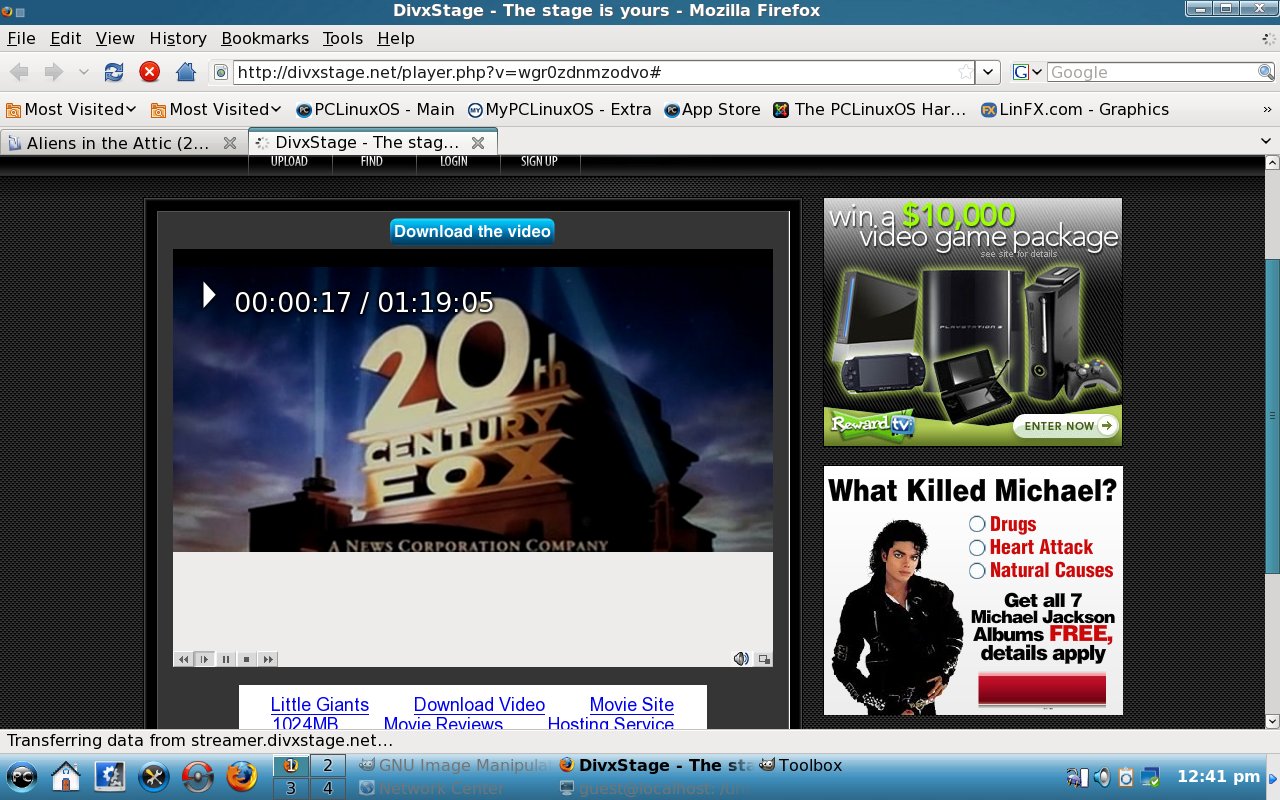Open the File menu
Image resolution: width=1280 pixels, height=800 pixels.
tap(21, 38)
